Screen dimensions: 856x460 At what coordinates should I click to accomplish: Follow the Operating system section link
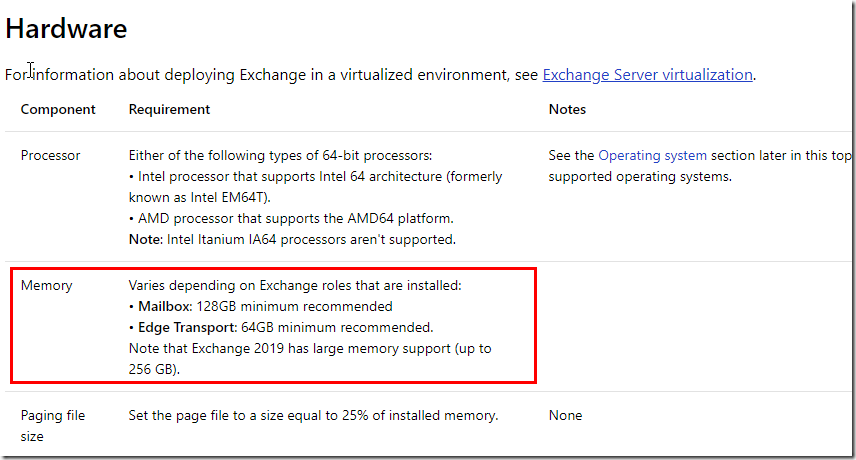click(x=652, y=156)
